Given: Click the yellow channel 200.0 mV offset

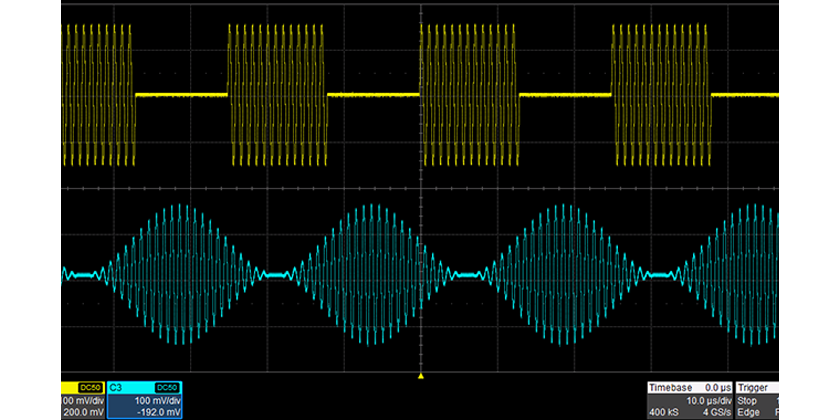Looking at the screenshot, I should [x=82, y=411].
